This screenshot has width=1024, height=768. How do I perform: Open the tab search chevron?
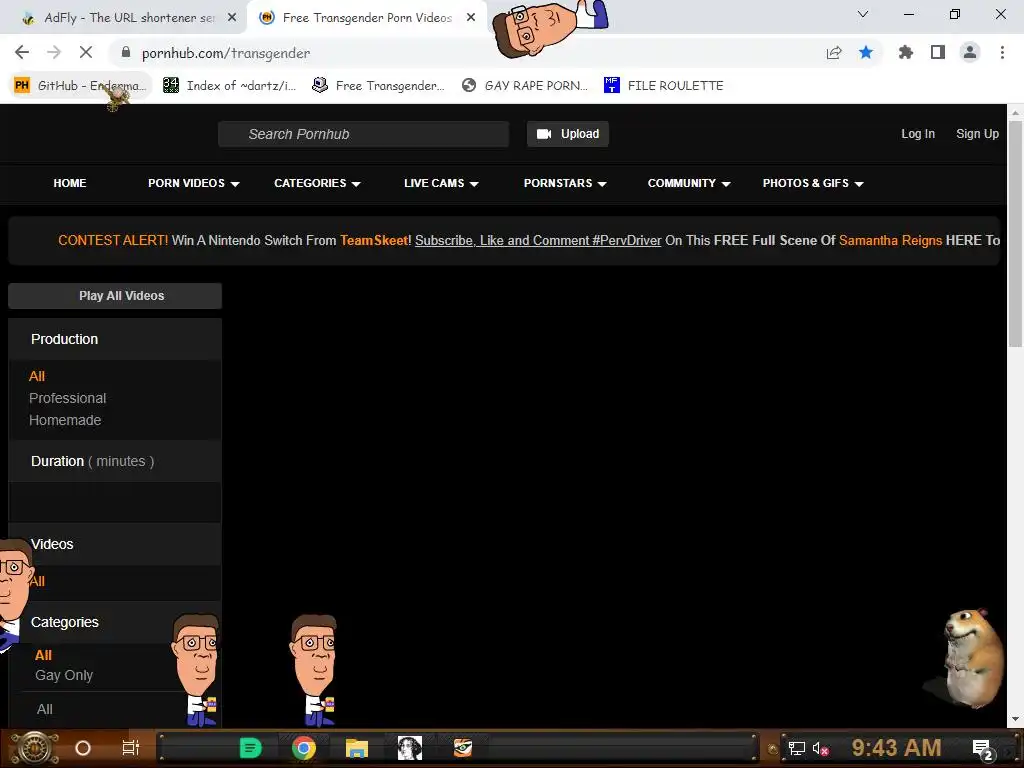click(x=863, y=14)
